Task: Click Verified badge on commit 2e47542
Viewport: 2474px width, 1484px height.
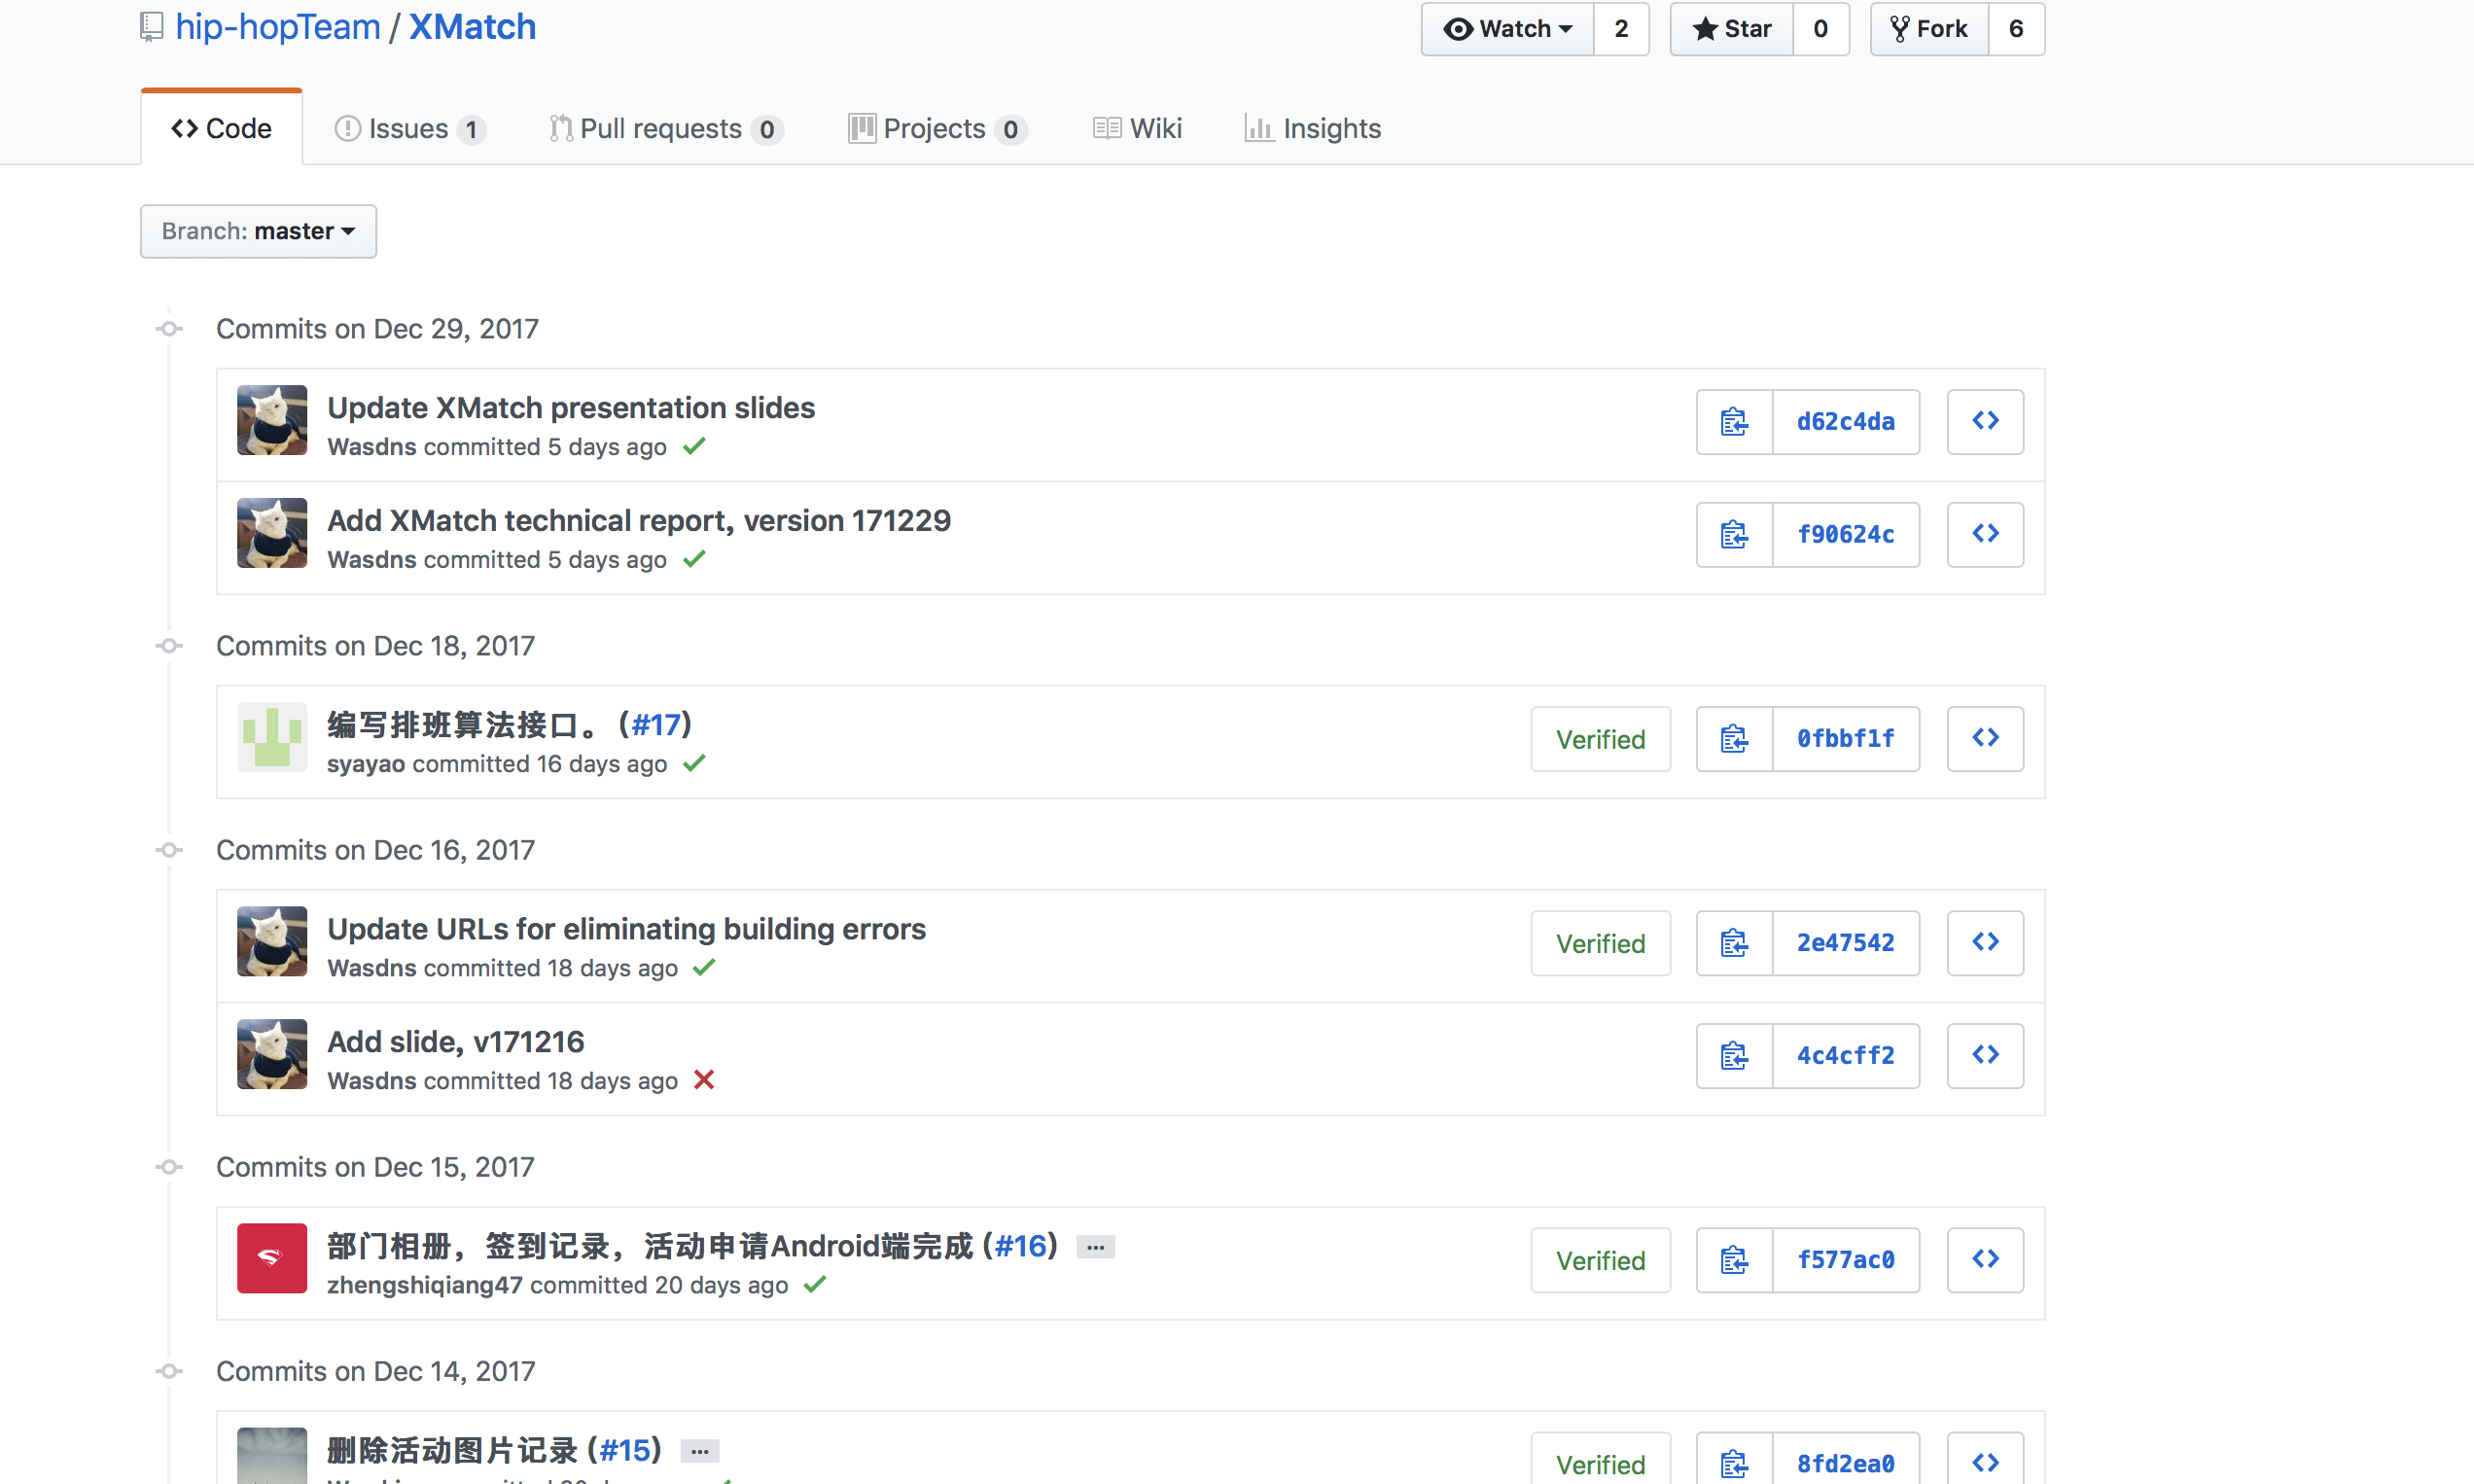Action: [1600, 943]
